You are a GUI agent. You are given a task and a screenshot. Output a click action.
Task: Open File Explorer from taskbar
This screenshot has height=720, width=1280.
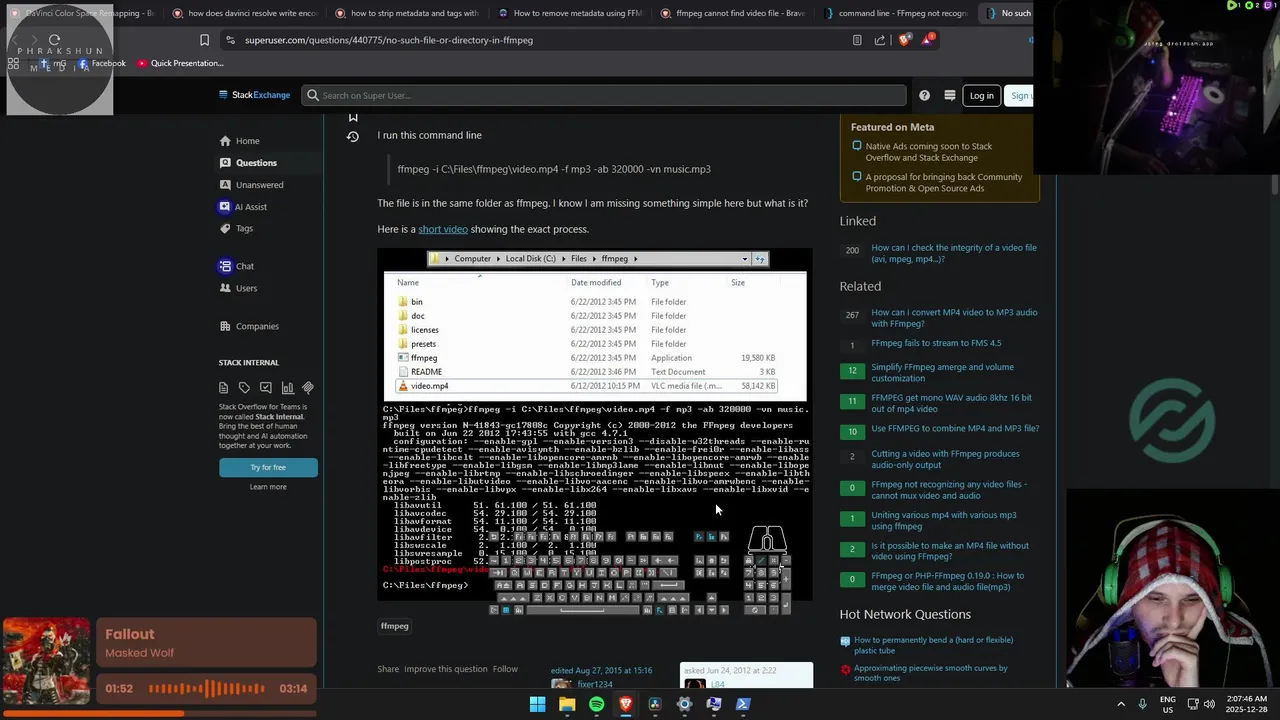567,704
